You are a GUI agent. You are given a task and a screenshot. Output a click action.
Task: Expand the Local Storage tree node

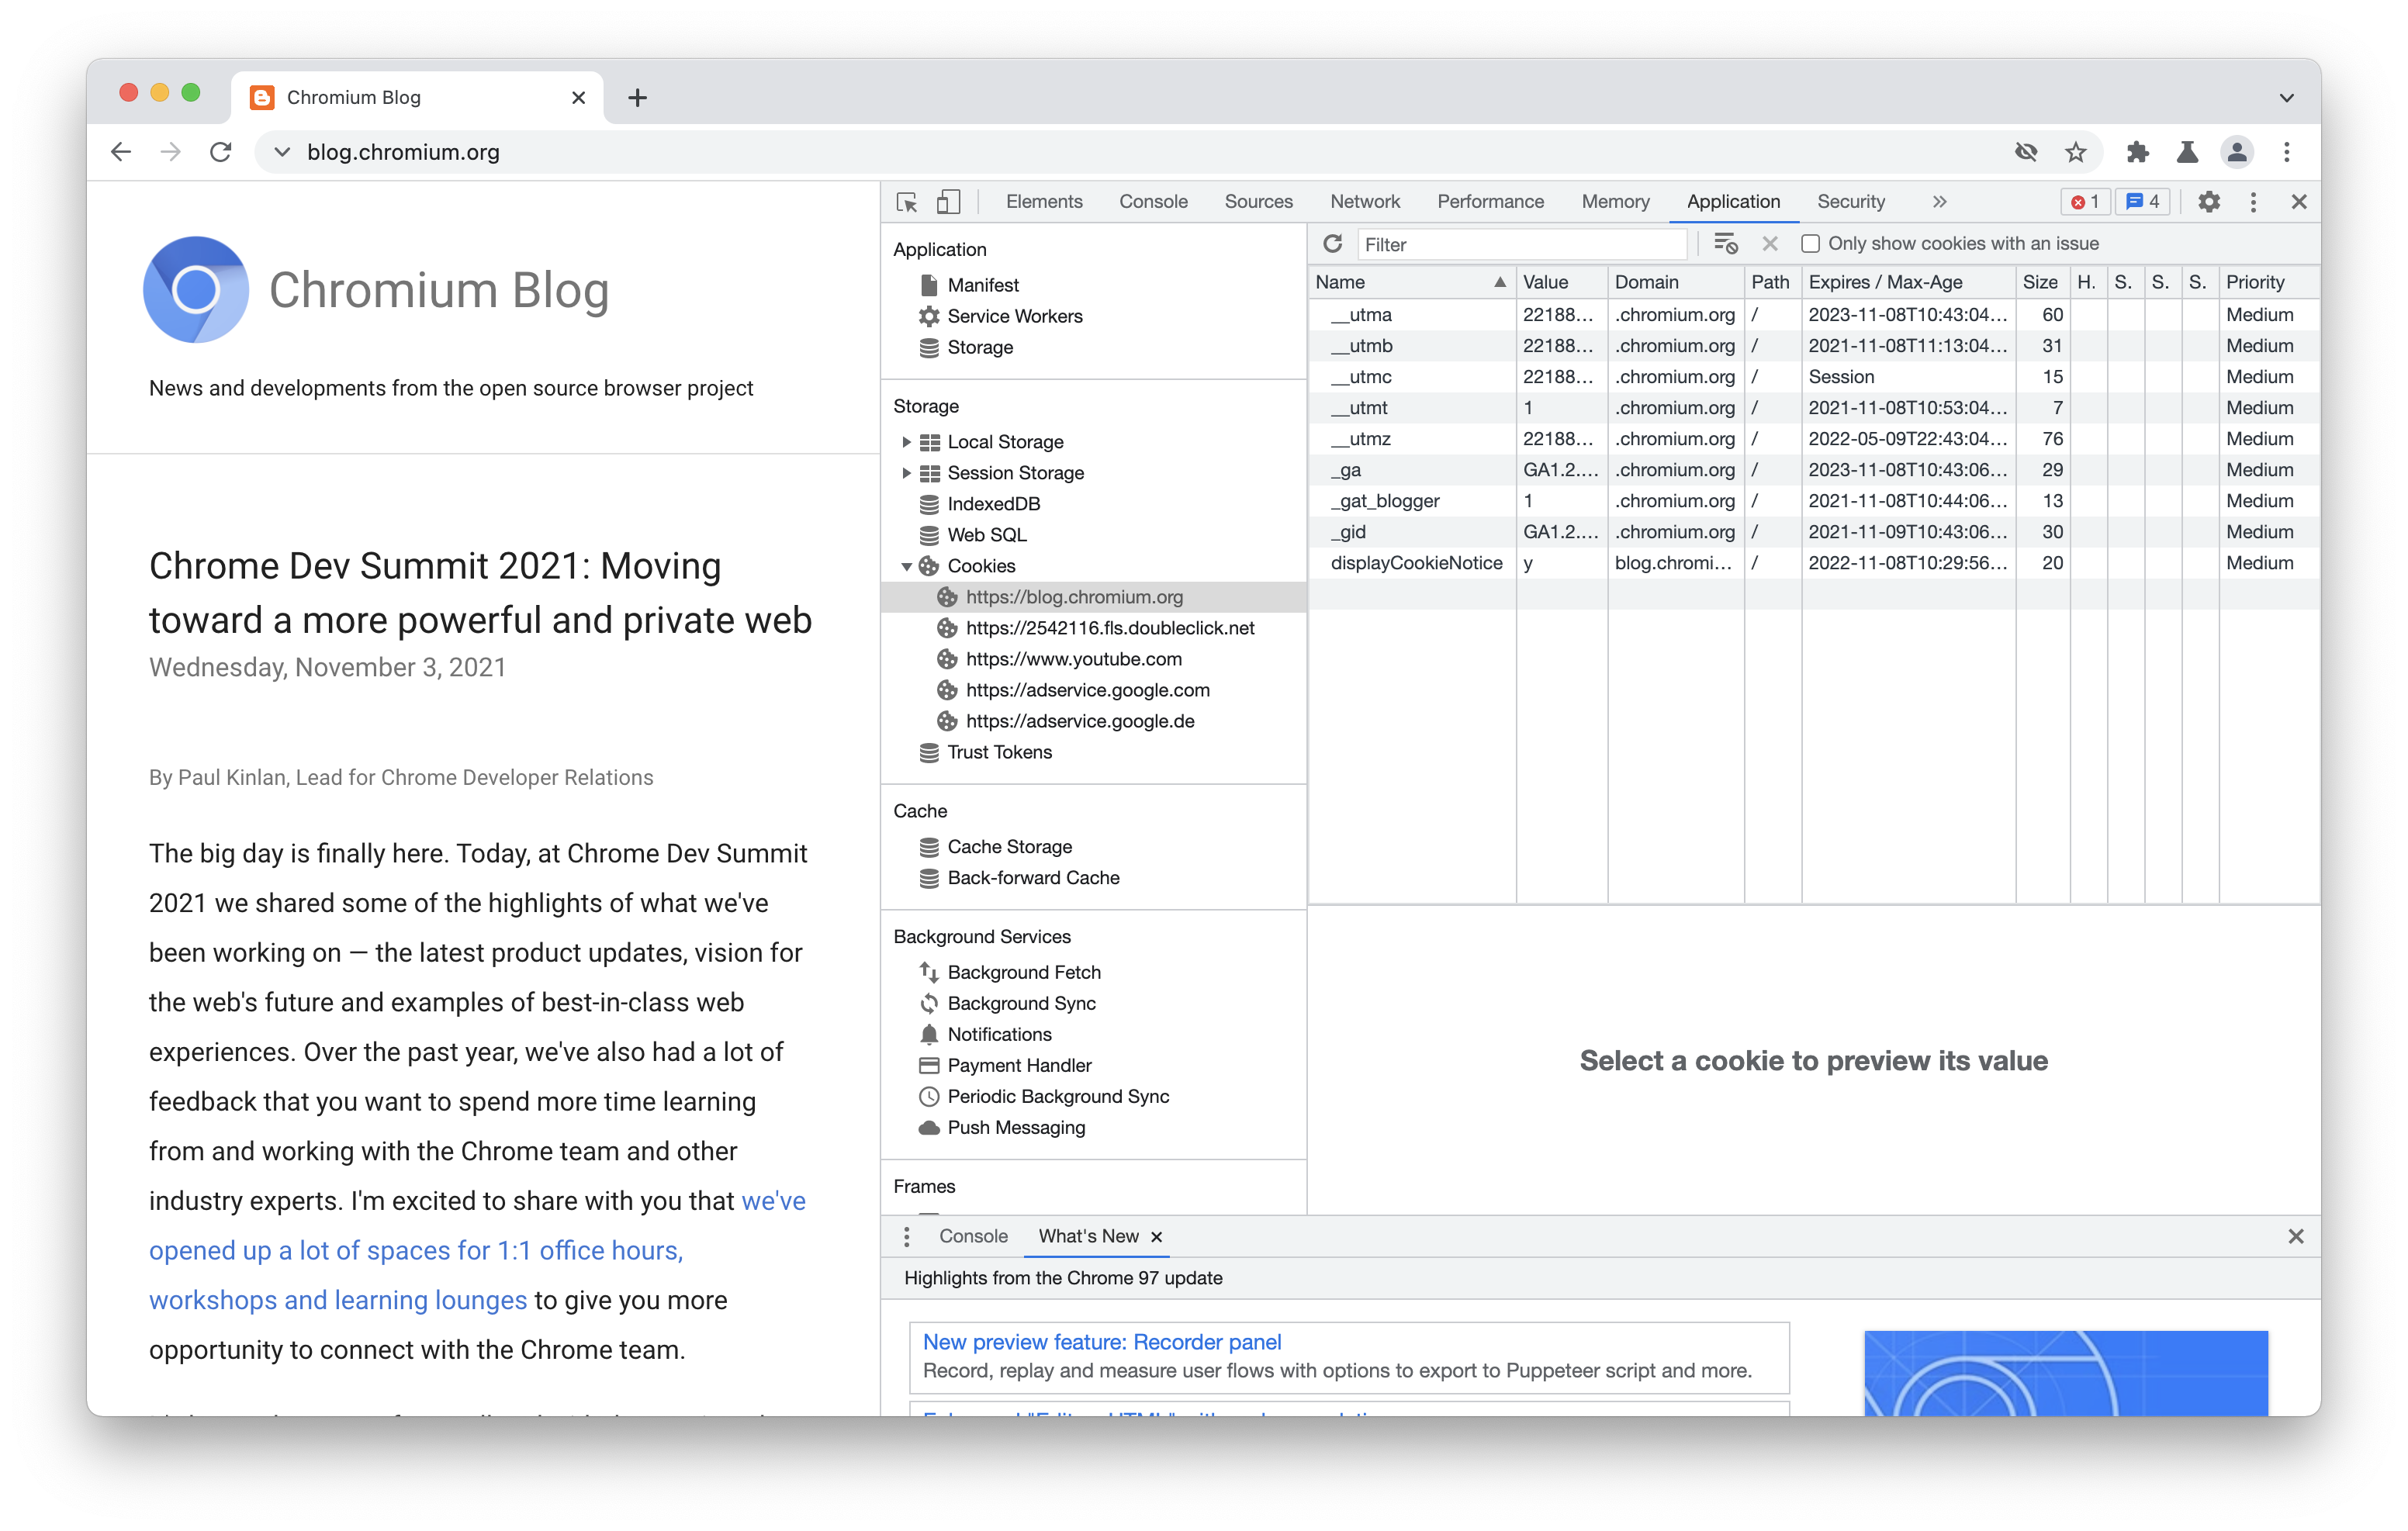906,442
